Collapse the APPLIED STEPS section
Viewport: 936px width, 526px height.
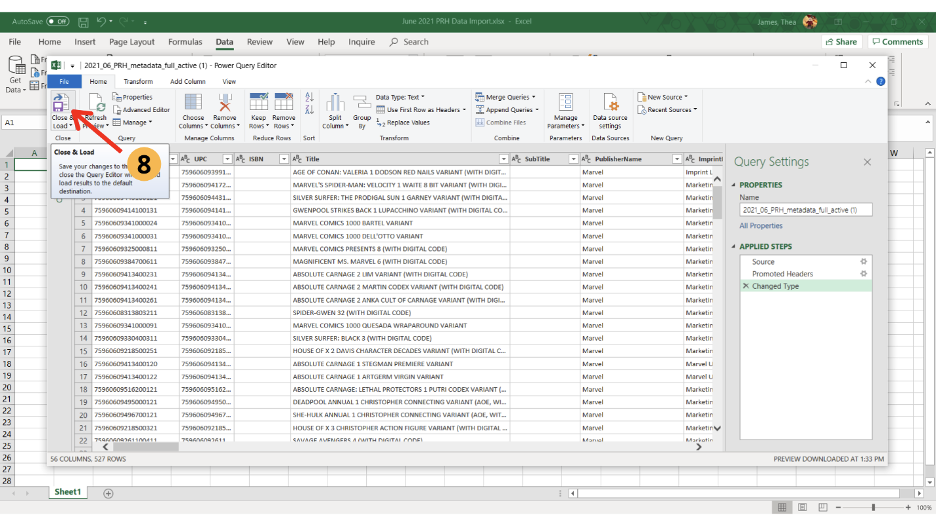734,247
